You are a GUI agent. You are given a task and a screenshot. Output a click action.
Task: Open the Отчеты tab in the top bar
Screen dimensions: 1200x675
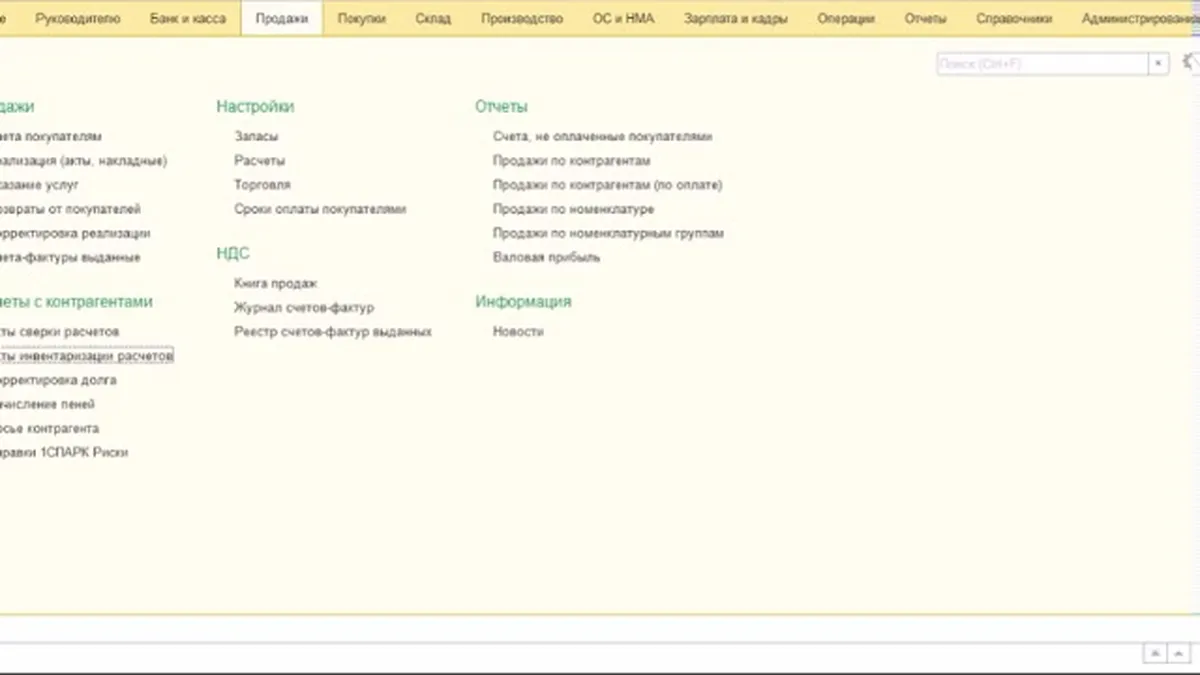pyautogui.click(x=926, y=18)
